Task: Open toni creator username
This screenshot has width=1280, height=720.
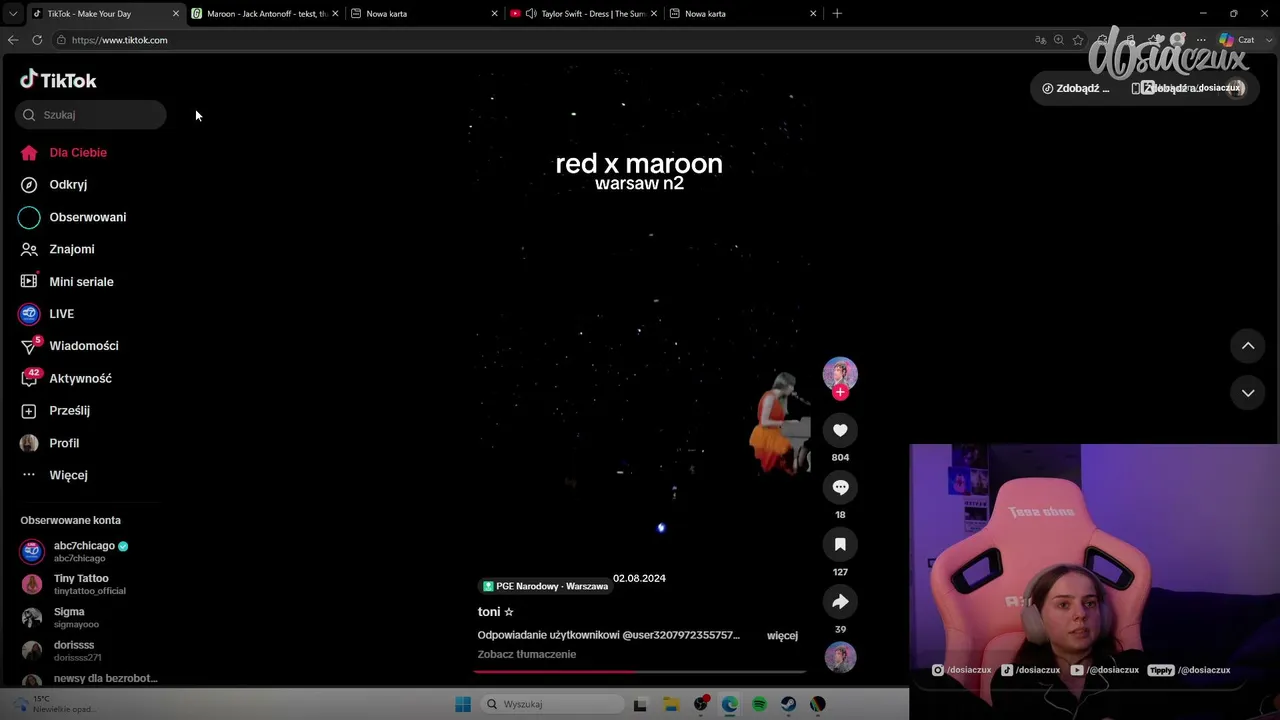Action: 495,611
